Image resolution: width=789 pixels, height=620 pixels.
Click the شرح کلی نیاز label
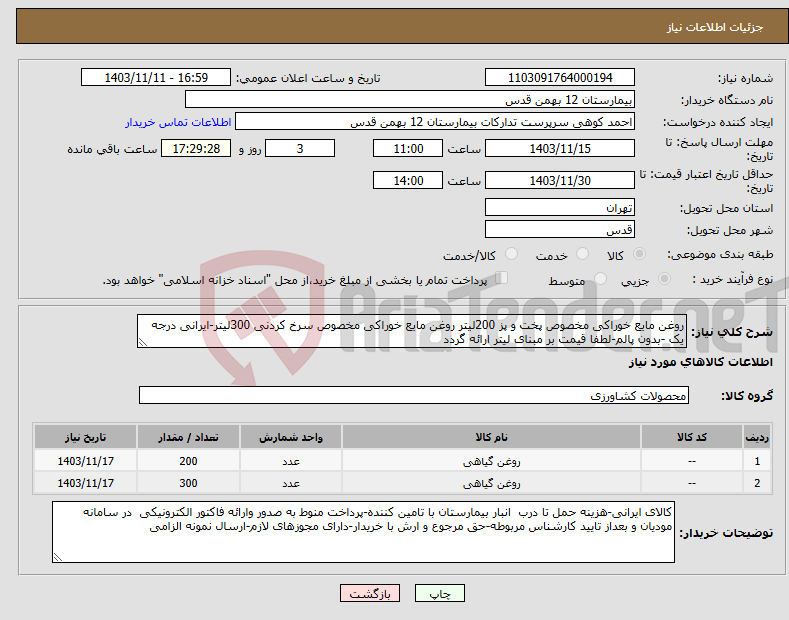(732, 332)
